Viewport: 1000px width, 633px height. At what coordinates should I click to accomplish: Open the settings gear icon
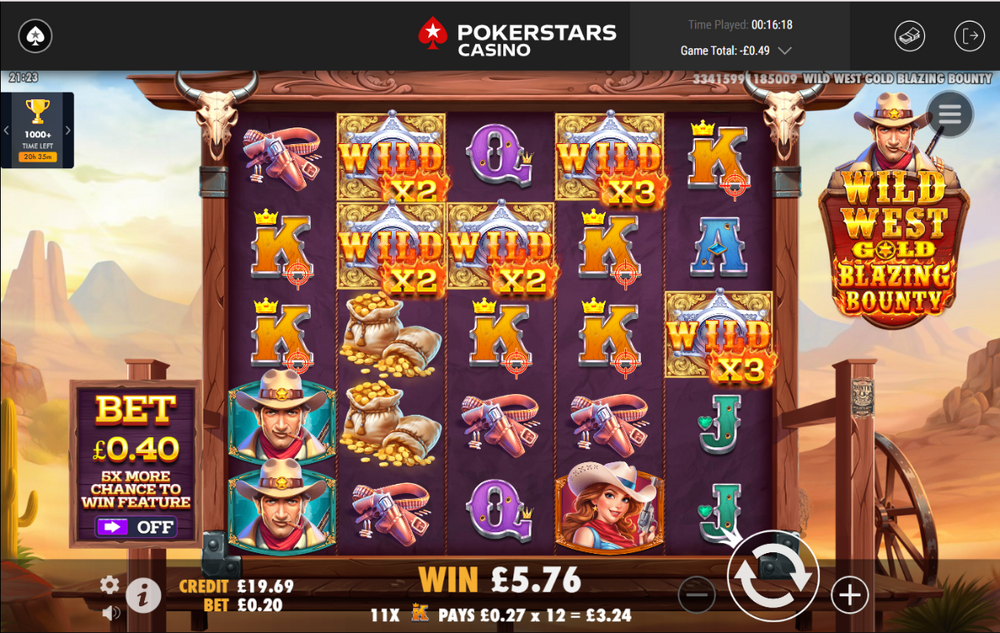click(x=110, y=585)
